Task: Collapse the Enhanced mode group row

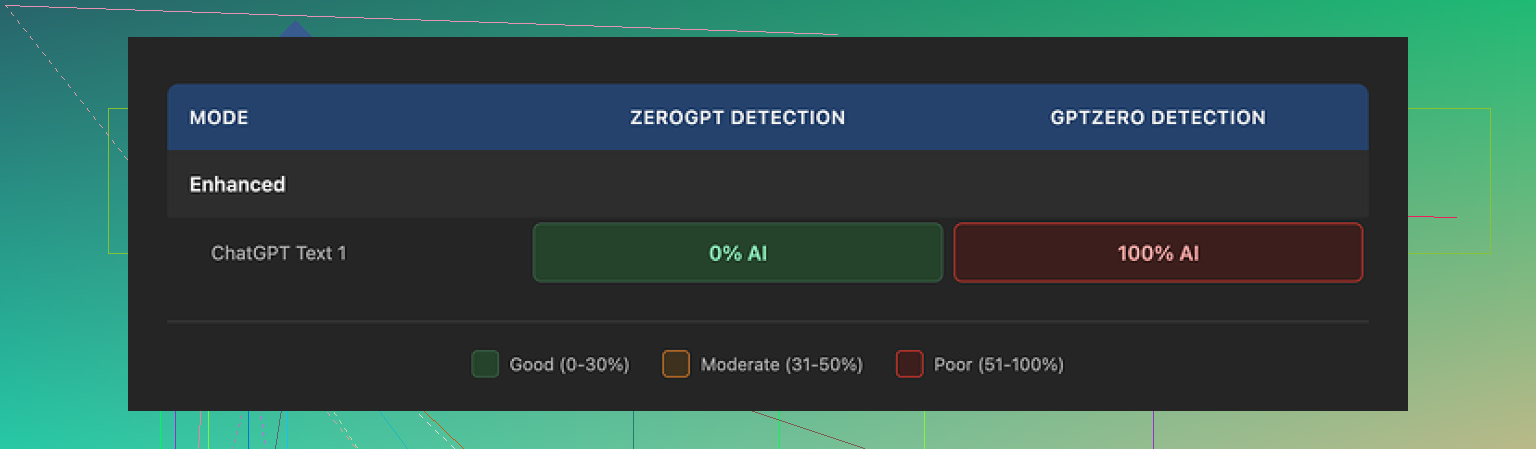Action: click(x=238, y=185)
